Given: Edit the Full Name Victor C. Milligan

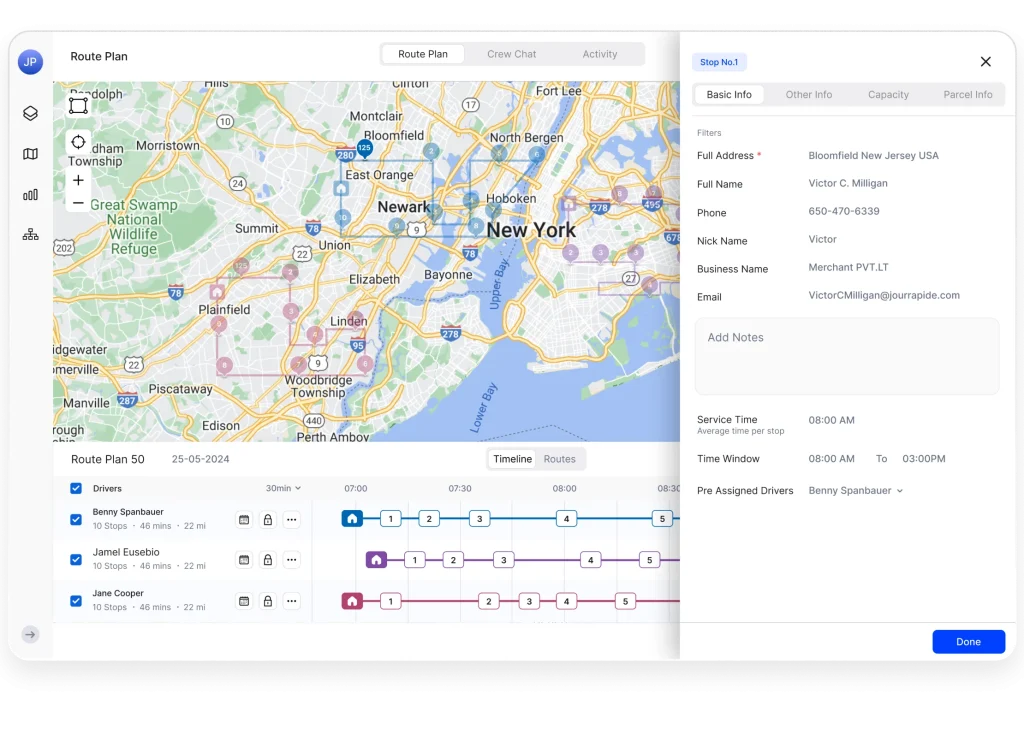Looking at the screenshot, I should click(x=848, y=183).
